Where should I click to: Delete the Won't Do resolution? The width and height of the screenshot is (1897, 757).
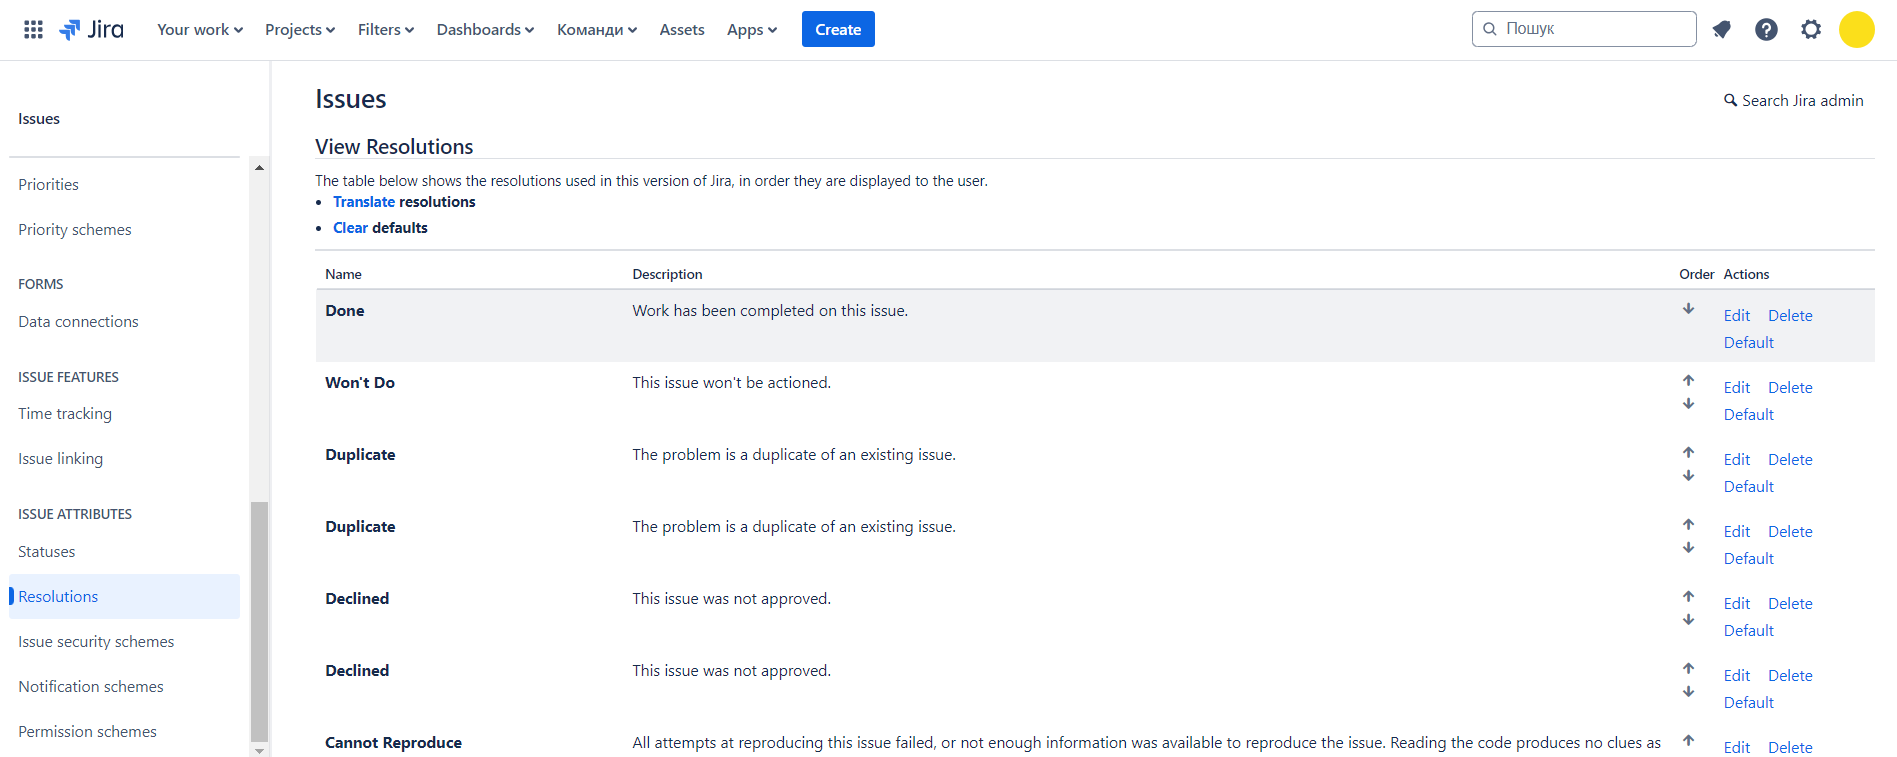[x=1790, y=387]
